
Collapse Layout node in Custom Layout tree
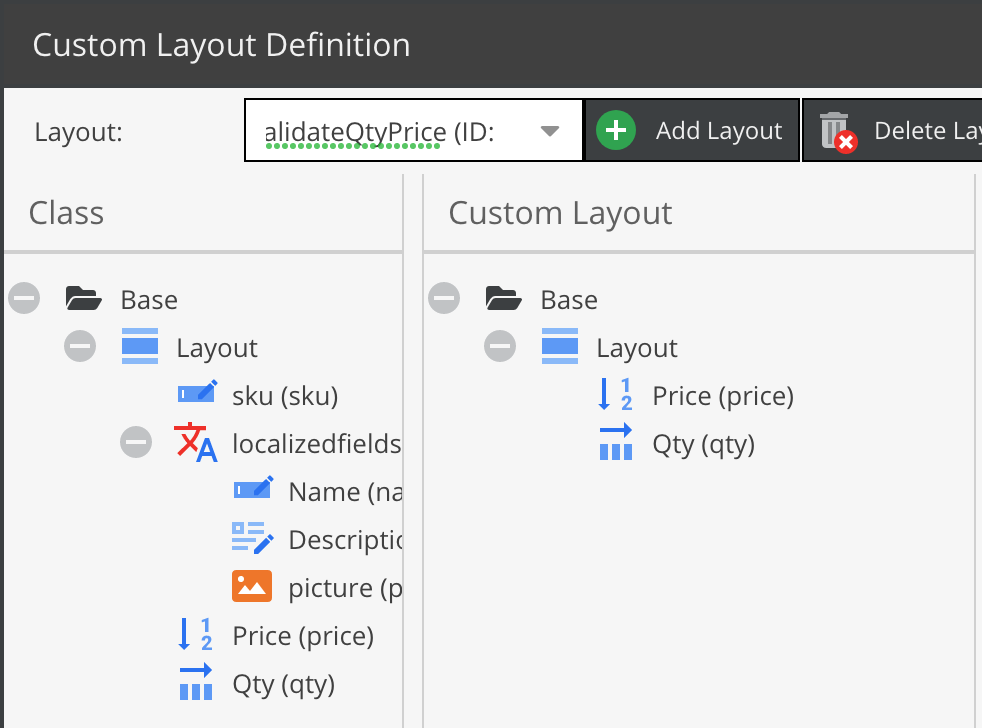pyautogui.click(x=500, y=347)
